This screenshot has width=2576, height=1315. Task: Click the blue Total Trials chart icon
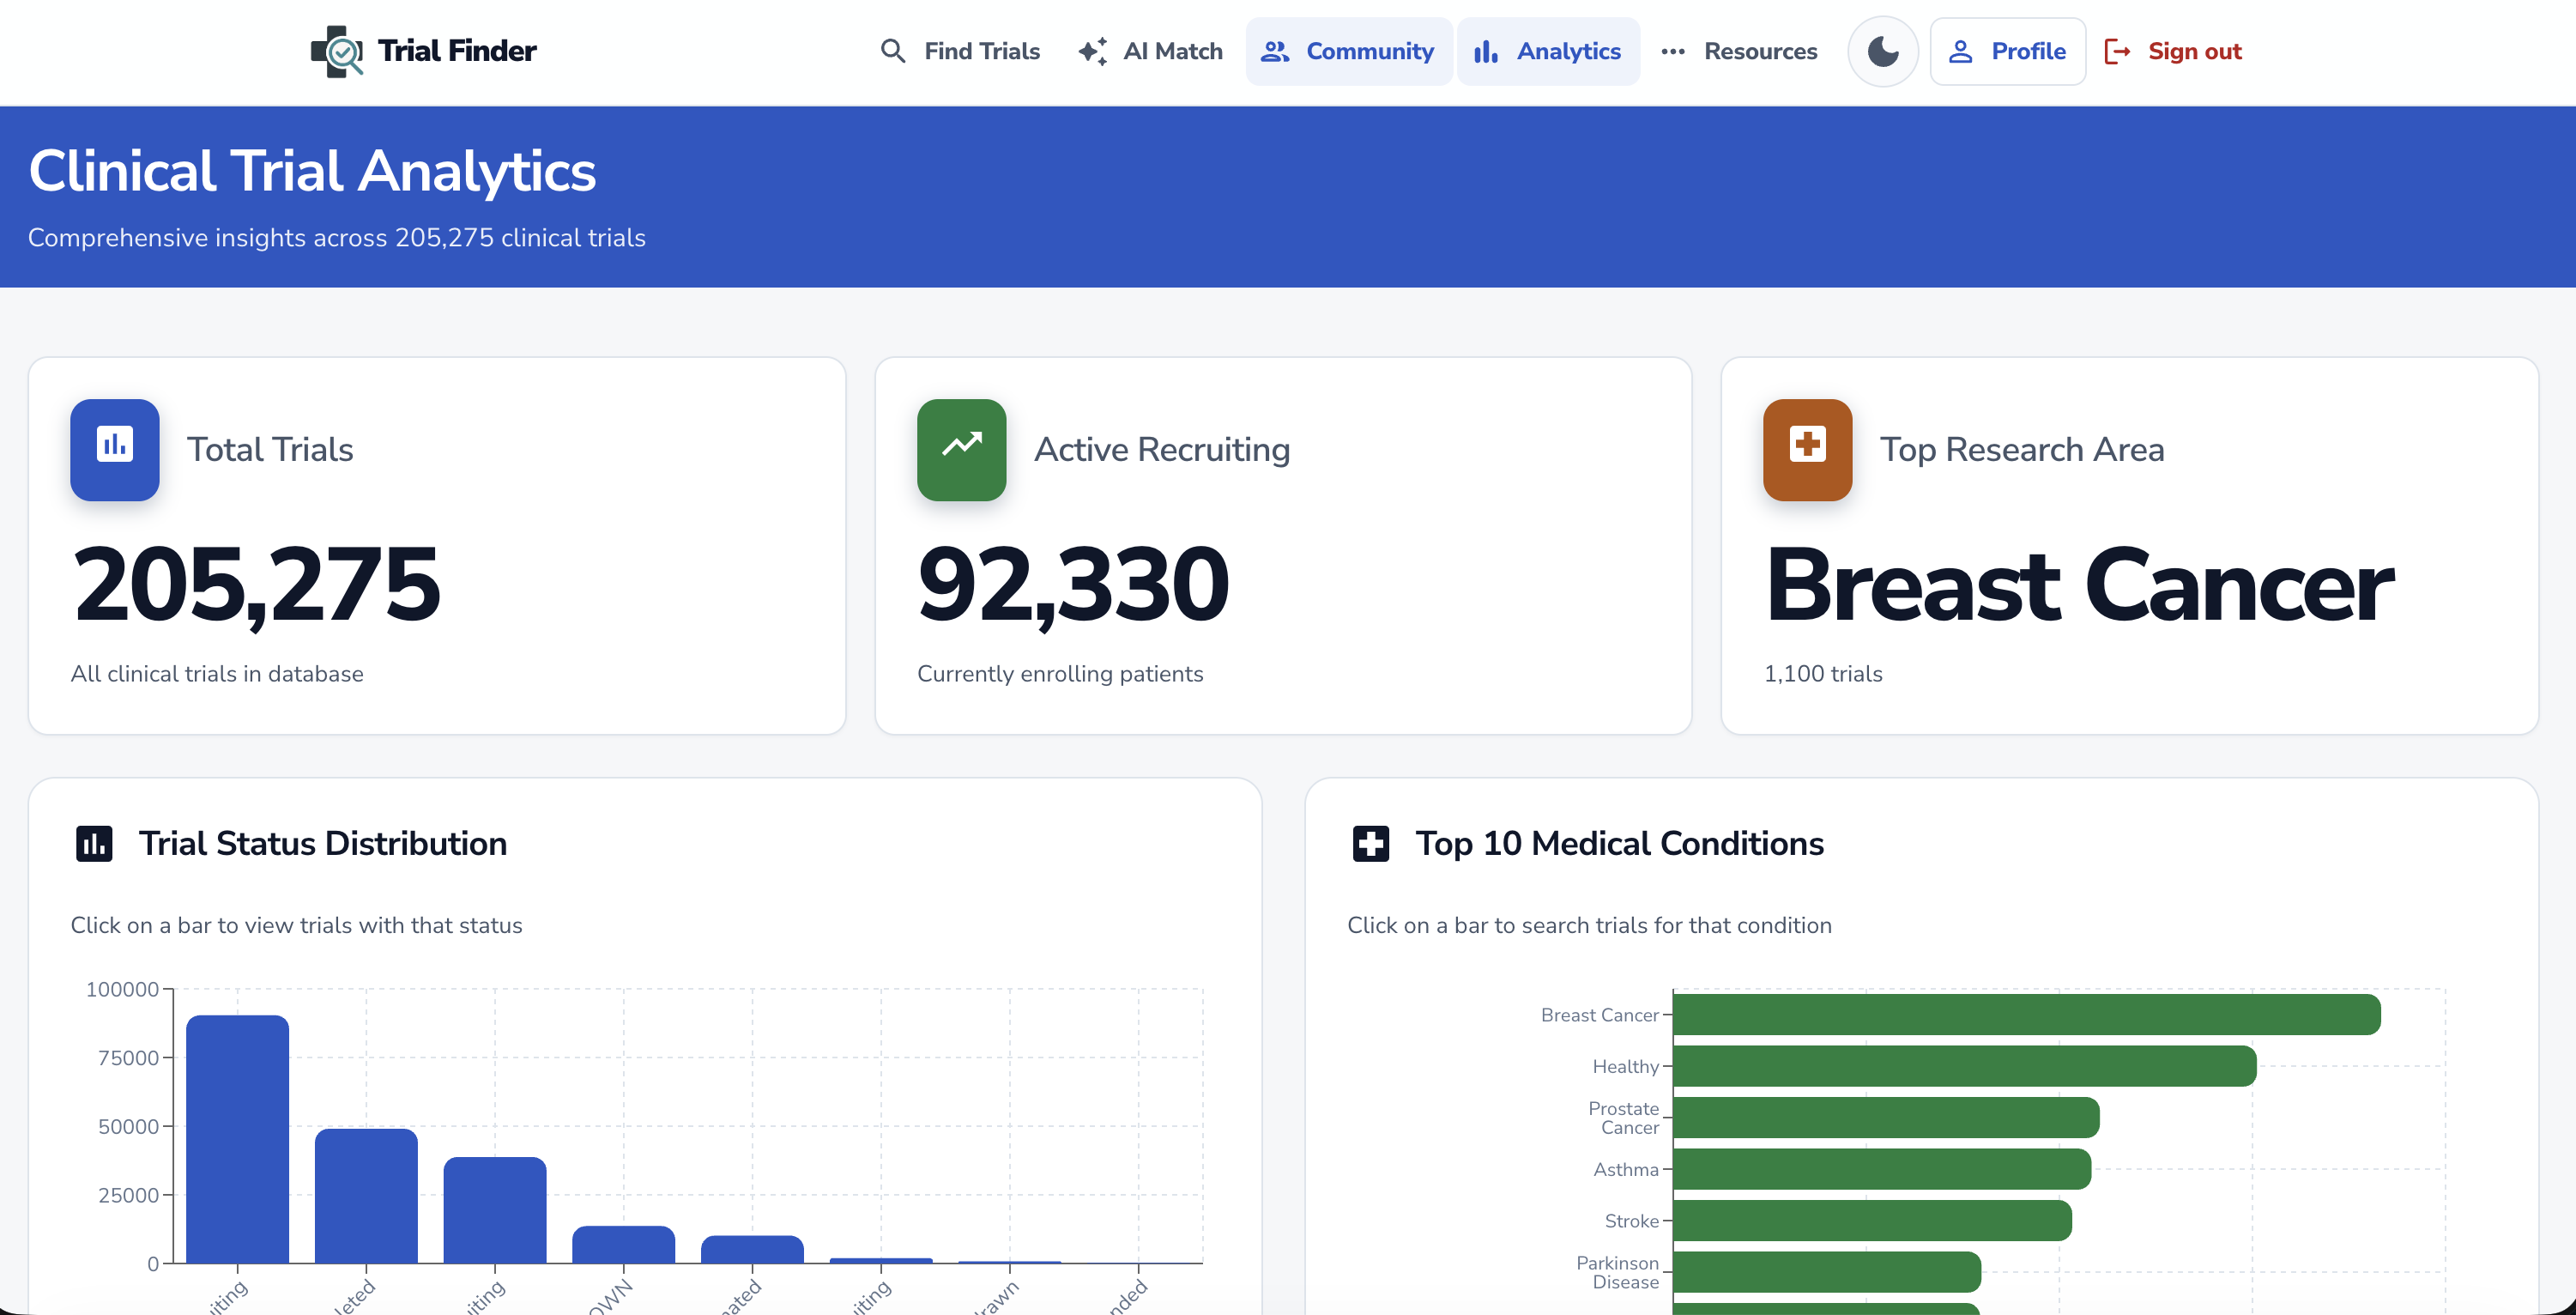(x=115, y=450)
